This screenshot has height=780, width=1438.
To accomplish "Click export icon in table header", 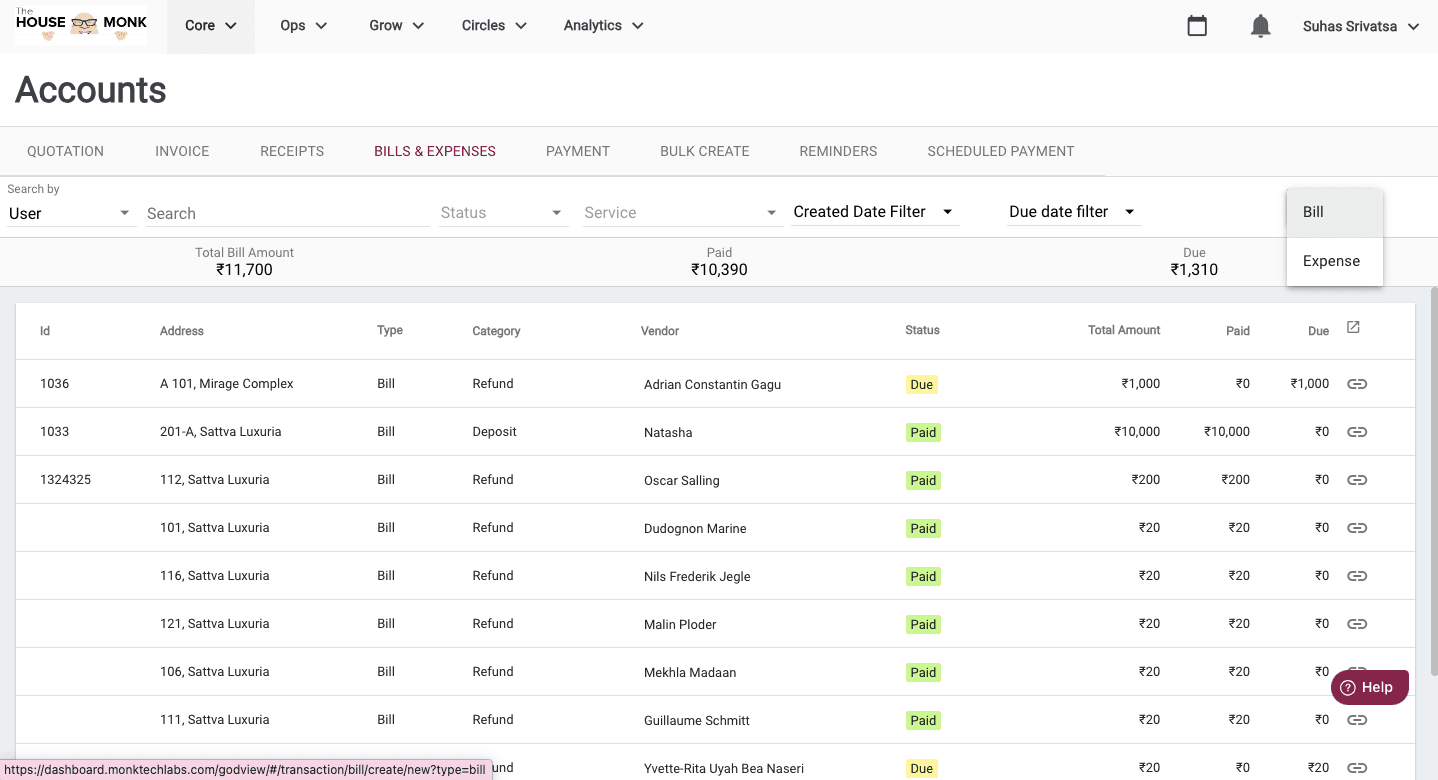I will click(1353, 327).
